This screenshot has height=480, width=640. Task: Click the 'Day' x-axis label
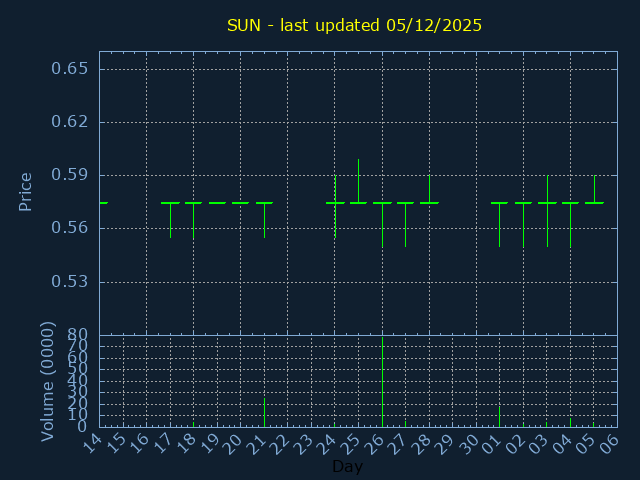coord(347,466)
